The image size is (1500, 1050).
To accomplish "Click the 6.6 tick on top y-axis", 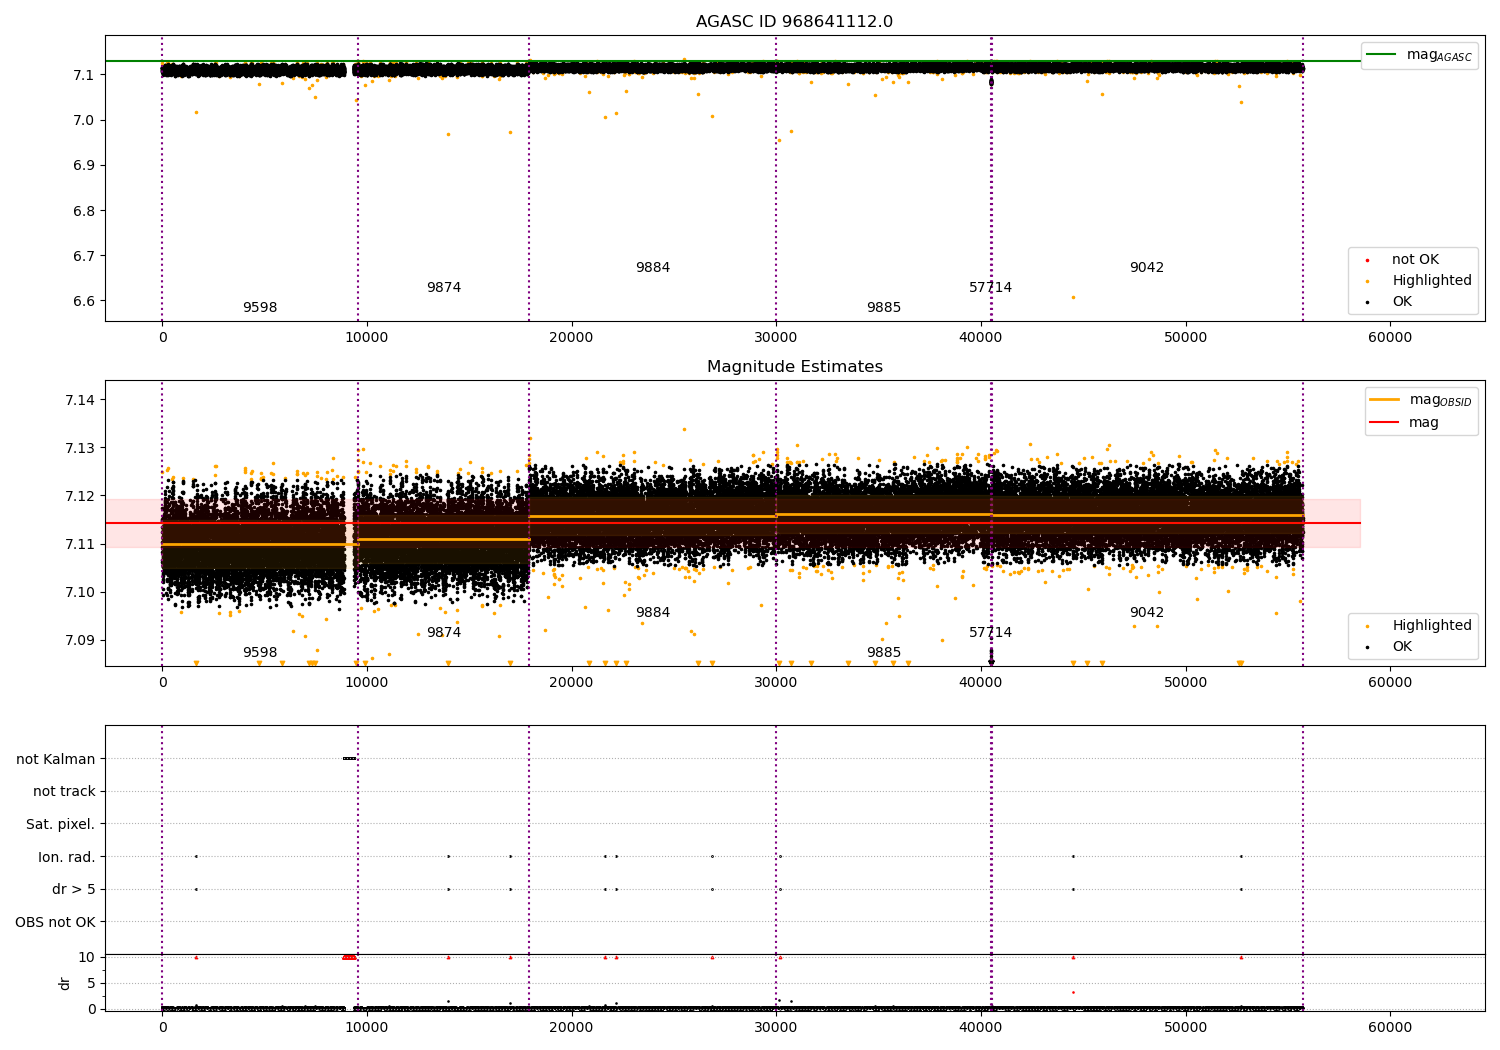I will 84,301.
